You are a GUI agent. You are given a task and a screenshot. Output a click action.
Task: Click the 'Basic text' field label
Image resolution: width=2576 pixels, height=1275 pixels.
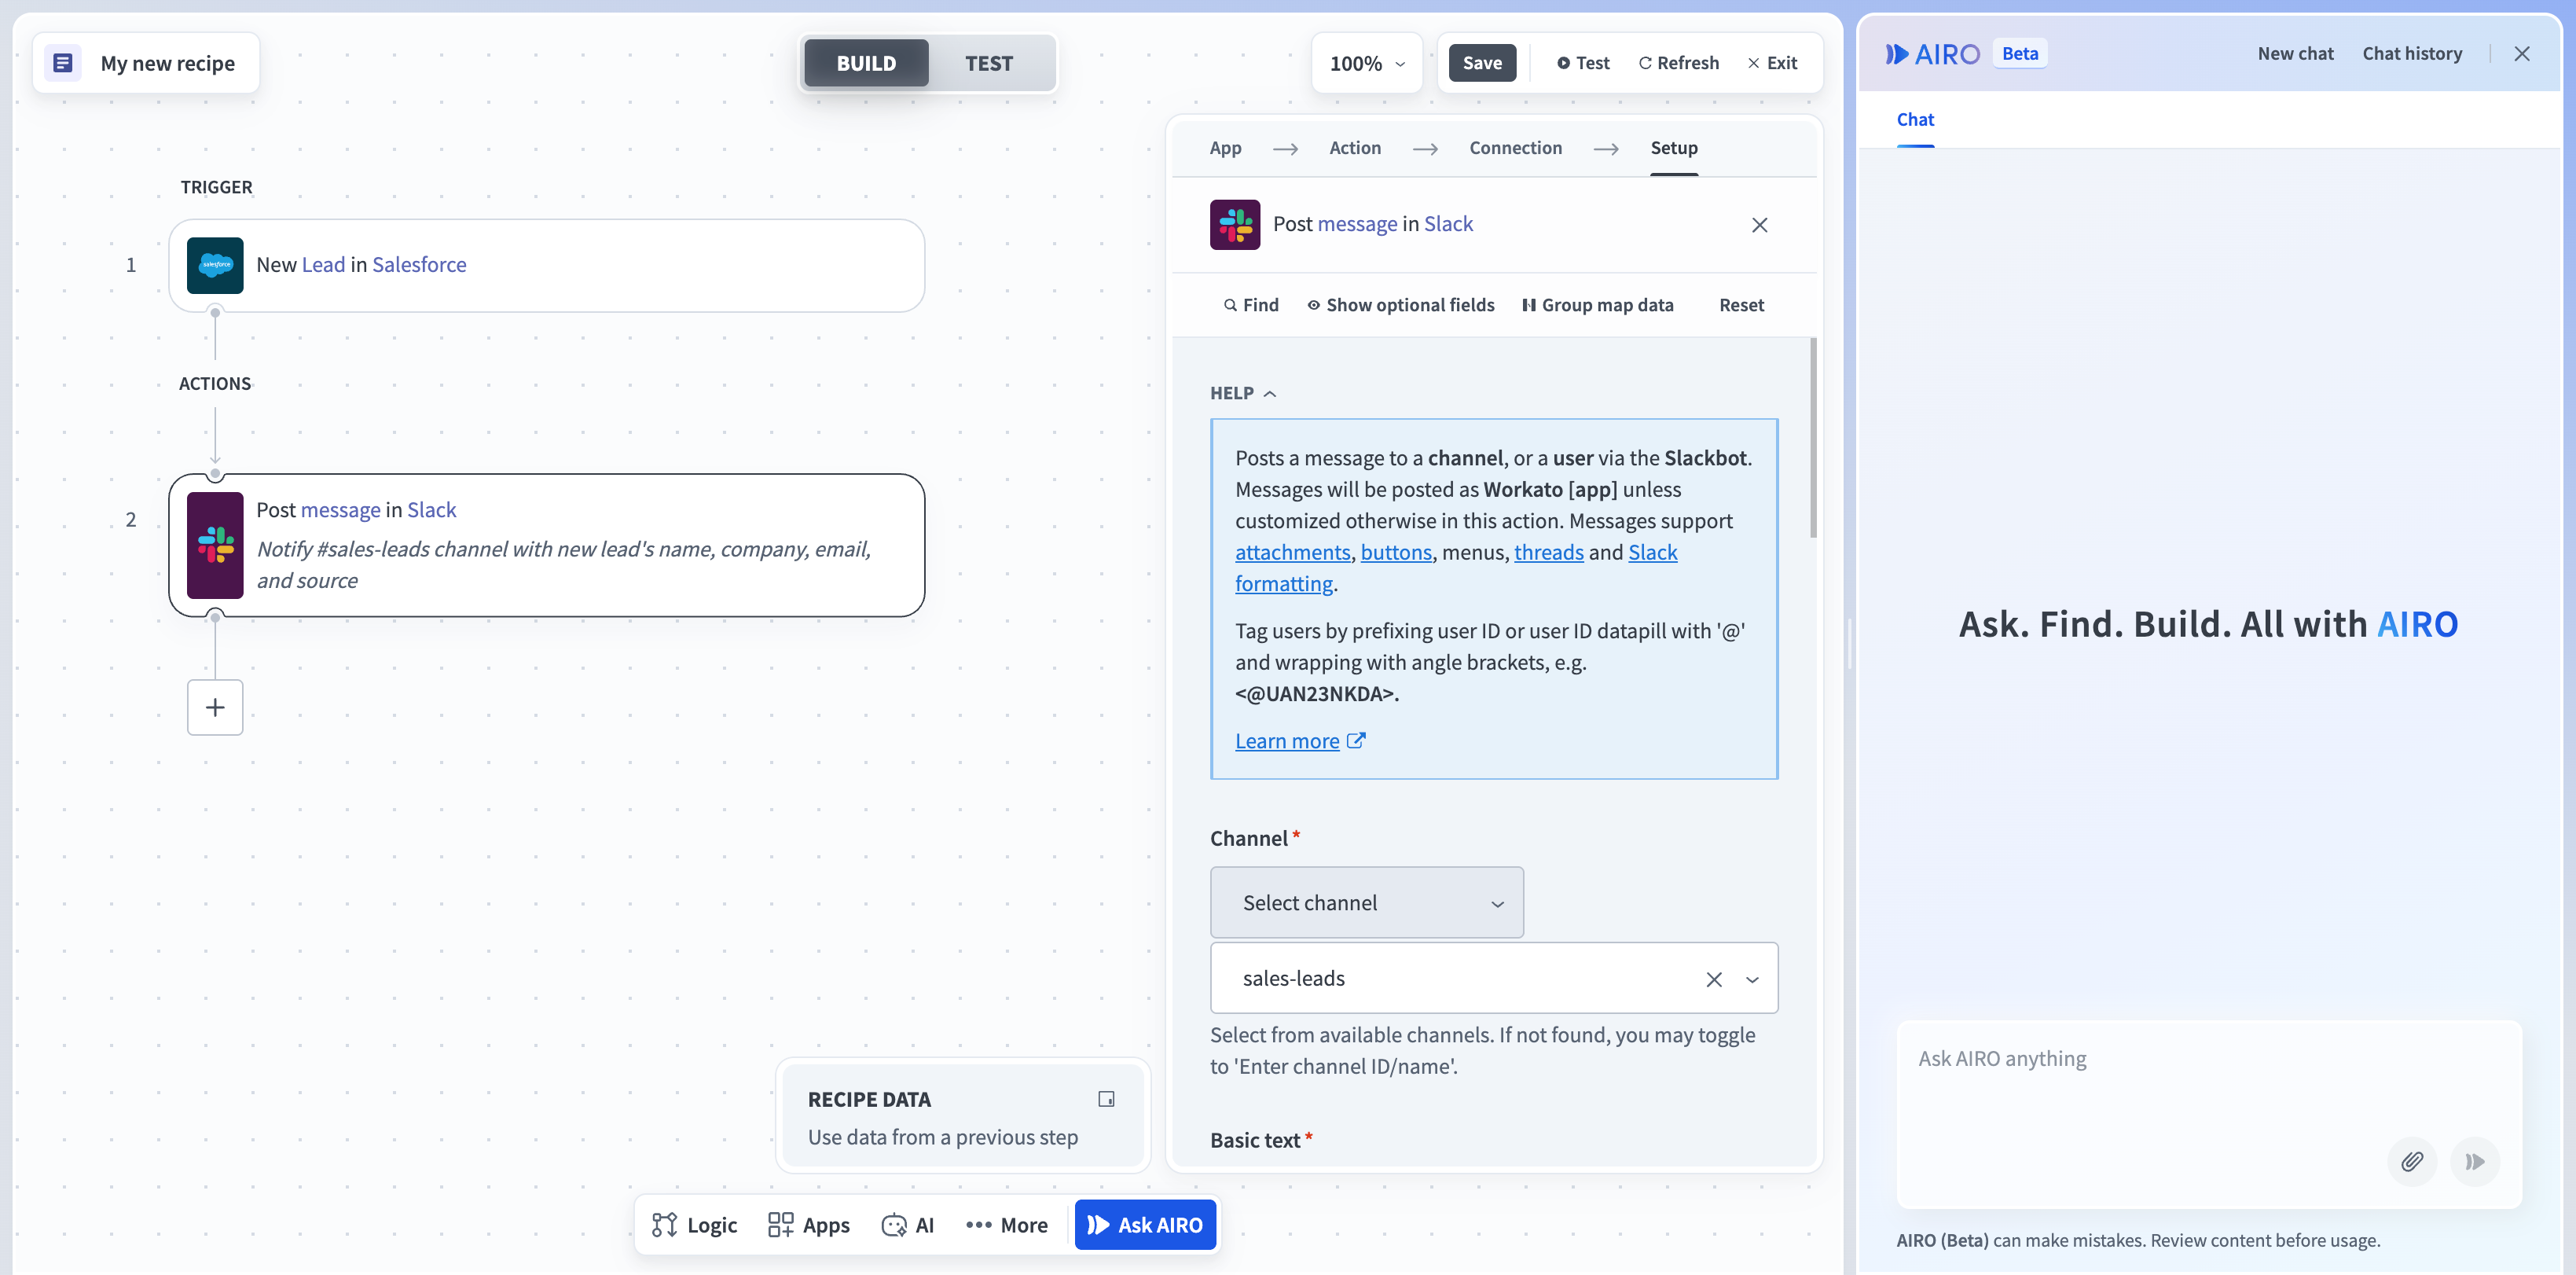pos(1255,1140)
